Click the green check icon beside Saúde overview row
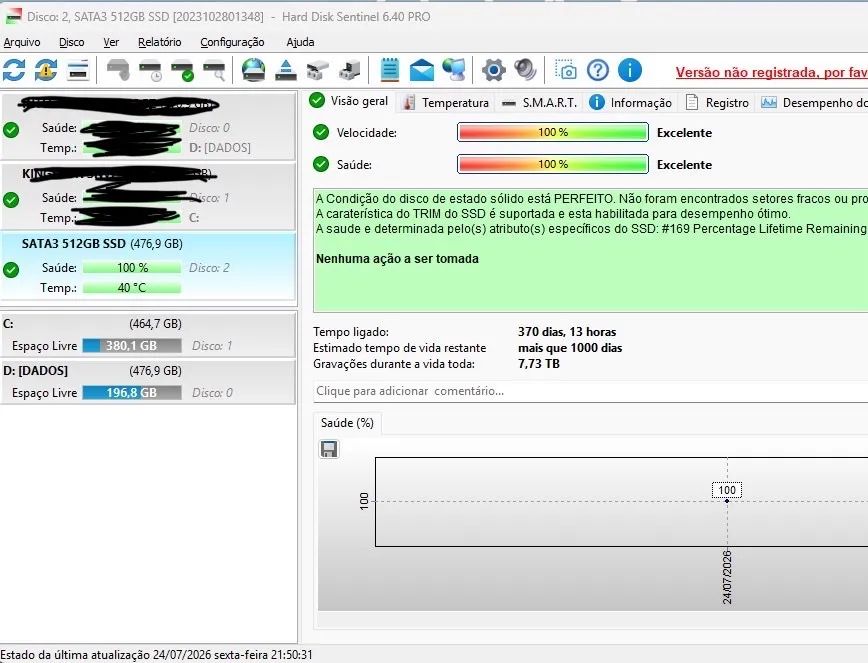 (x=321, y=164)
